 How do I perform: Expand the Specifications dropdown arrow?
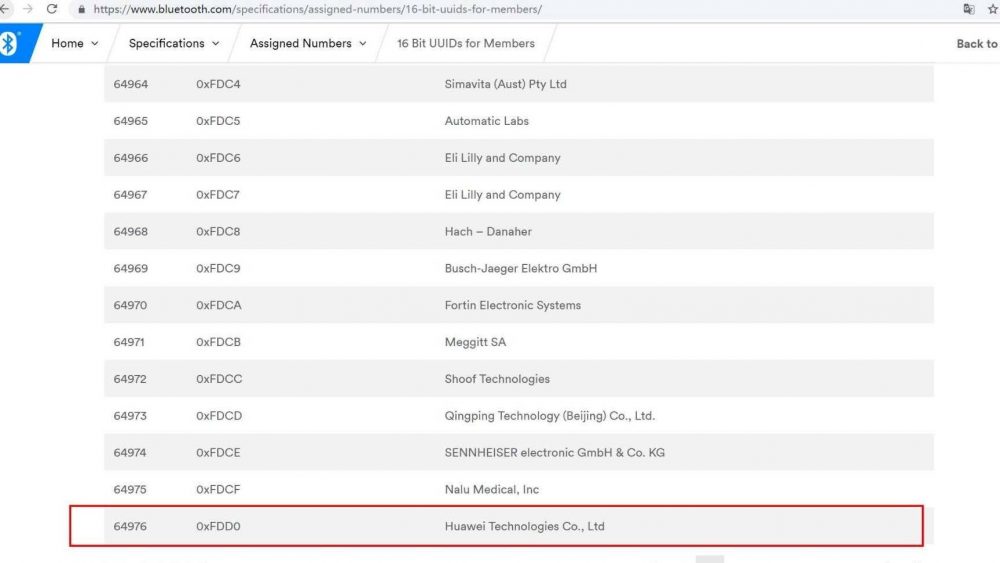point(215,44)
